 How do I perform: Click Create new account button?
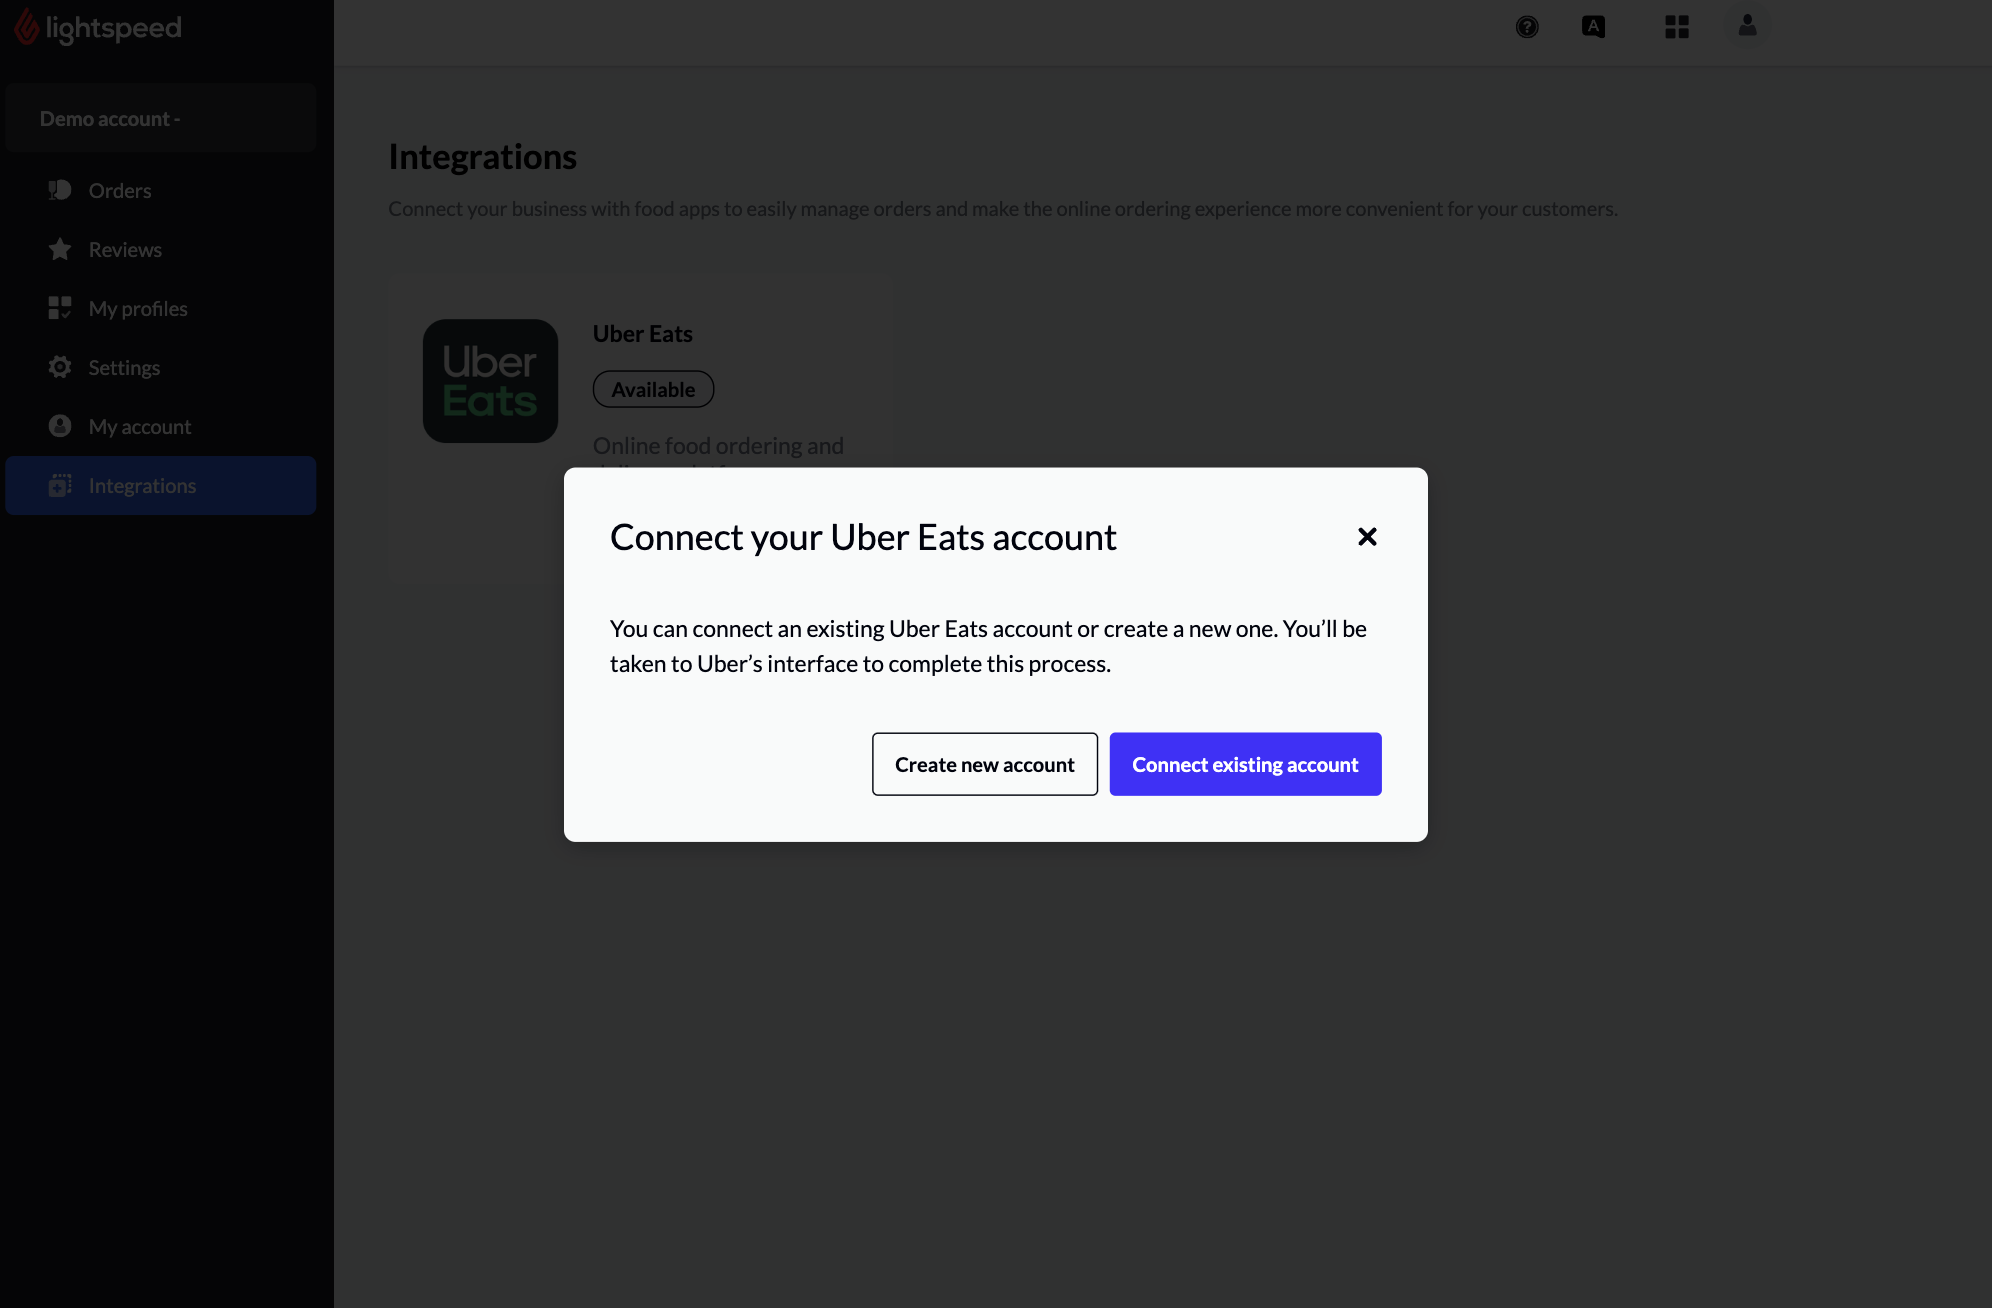[x=985, y=763]
